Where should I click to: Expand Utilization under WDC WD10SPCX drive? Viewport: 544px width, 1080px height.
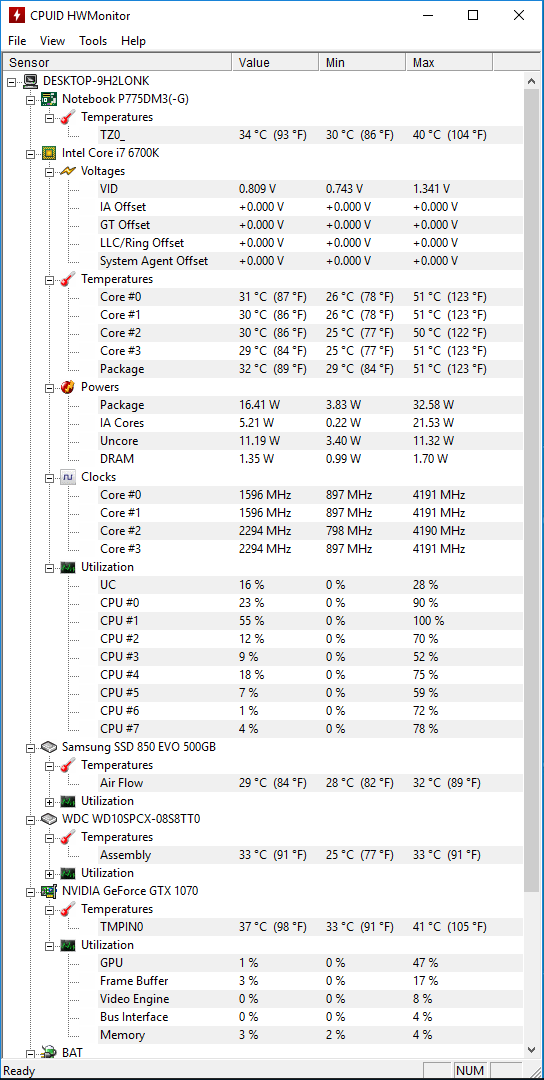[49, 873]
